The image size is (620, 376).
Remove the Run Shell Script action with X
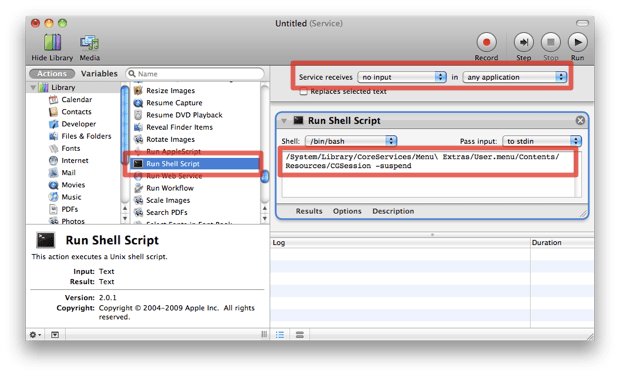(580, 120)
